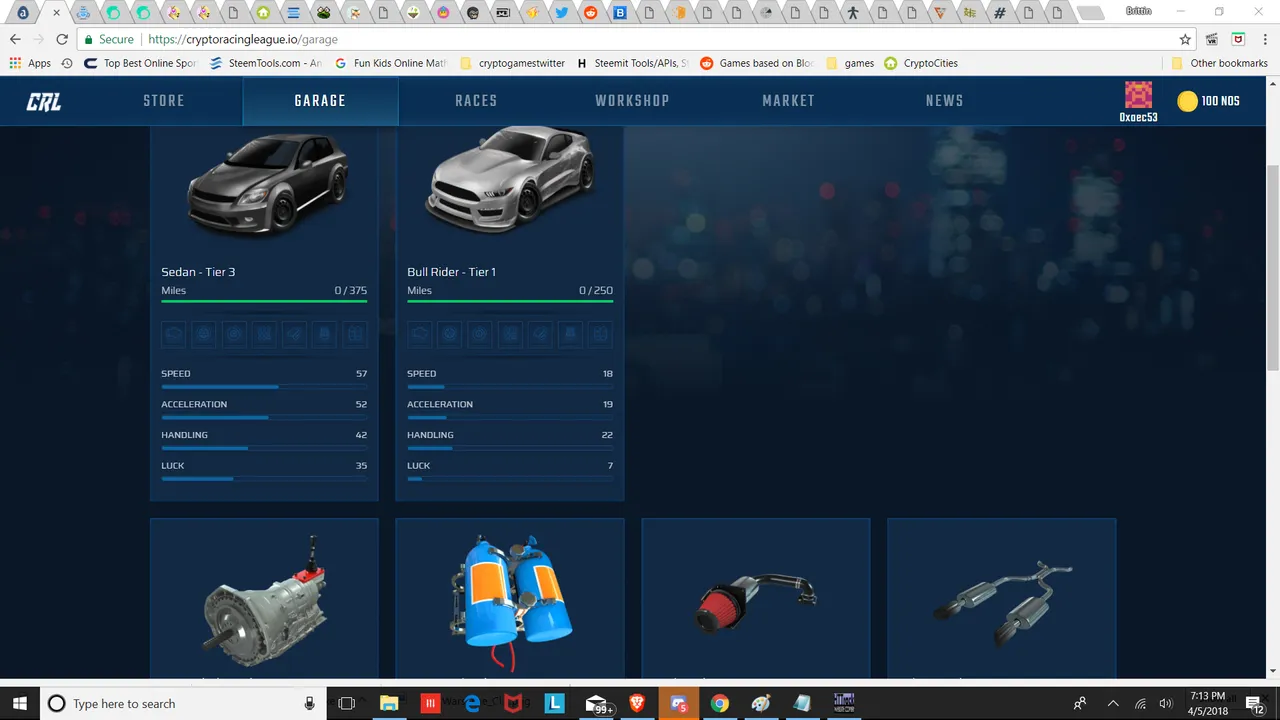
Task: Click the gold NOS coin icon
Action: click(1187, 101)
